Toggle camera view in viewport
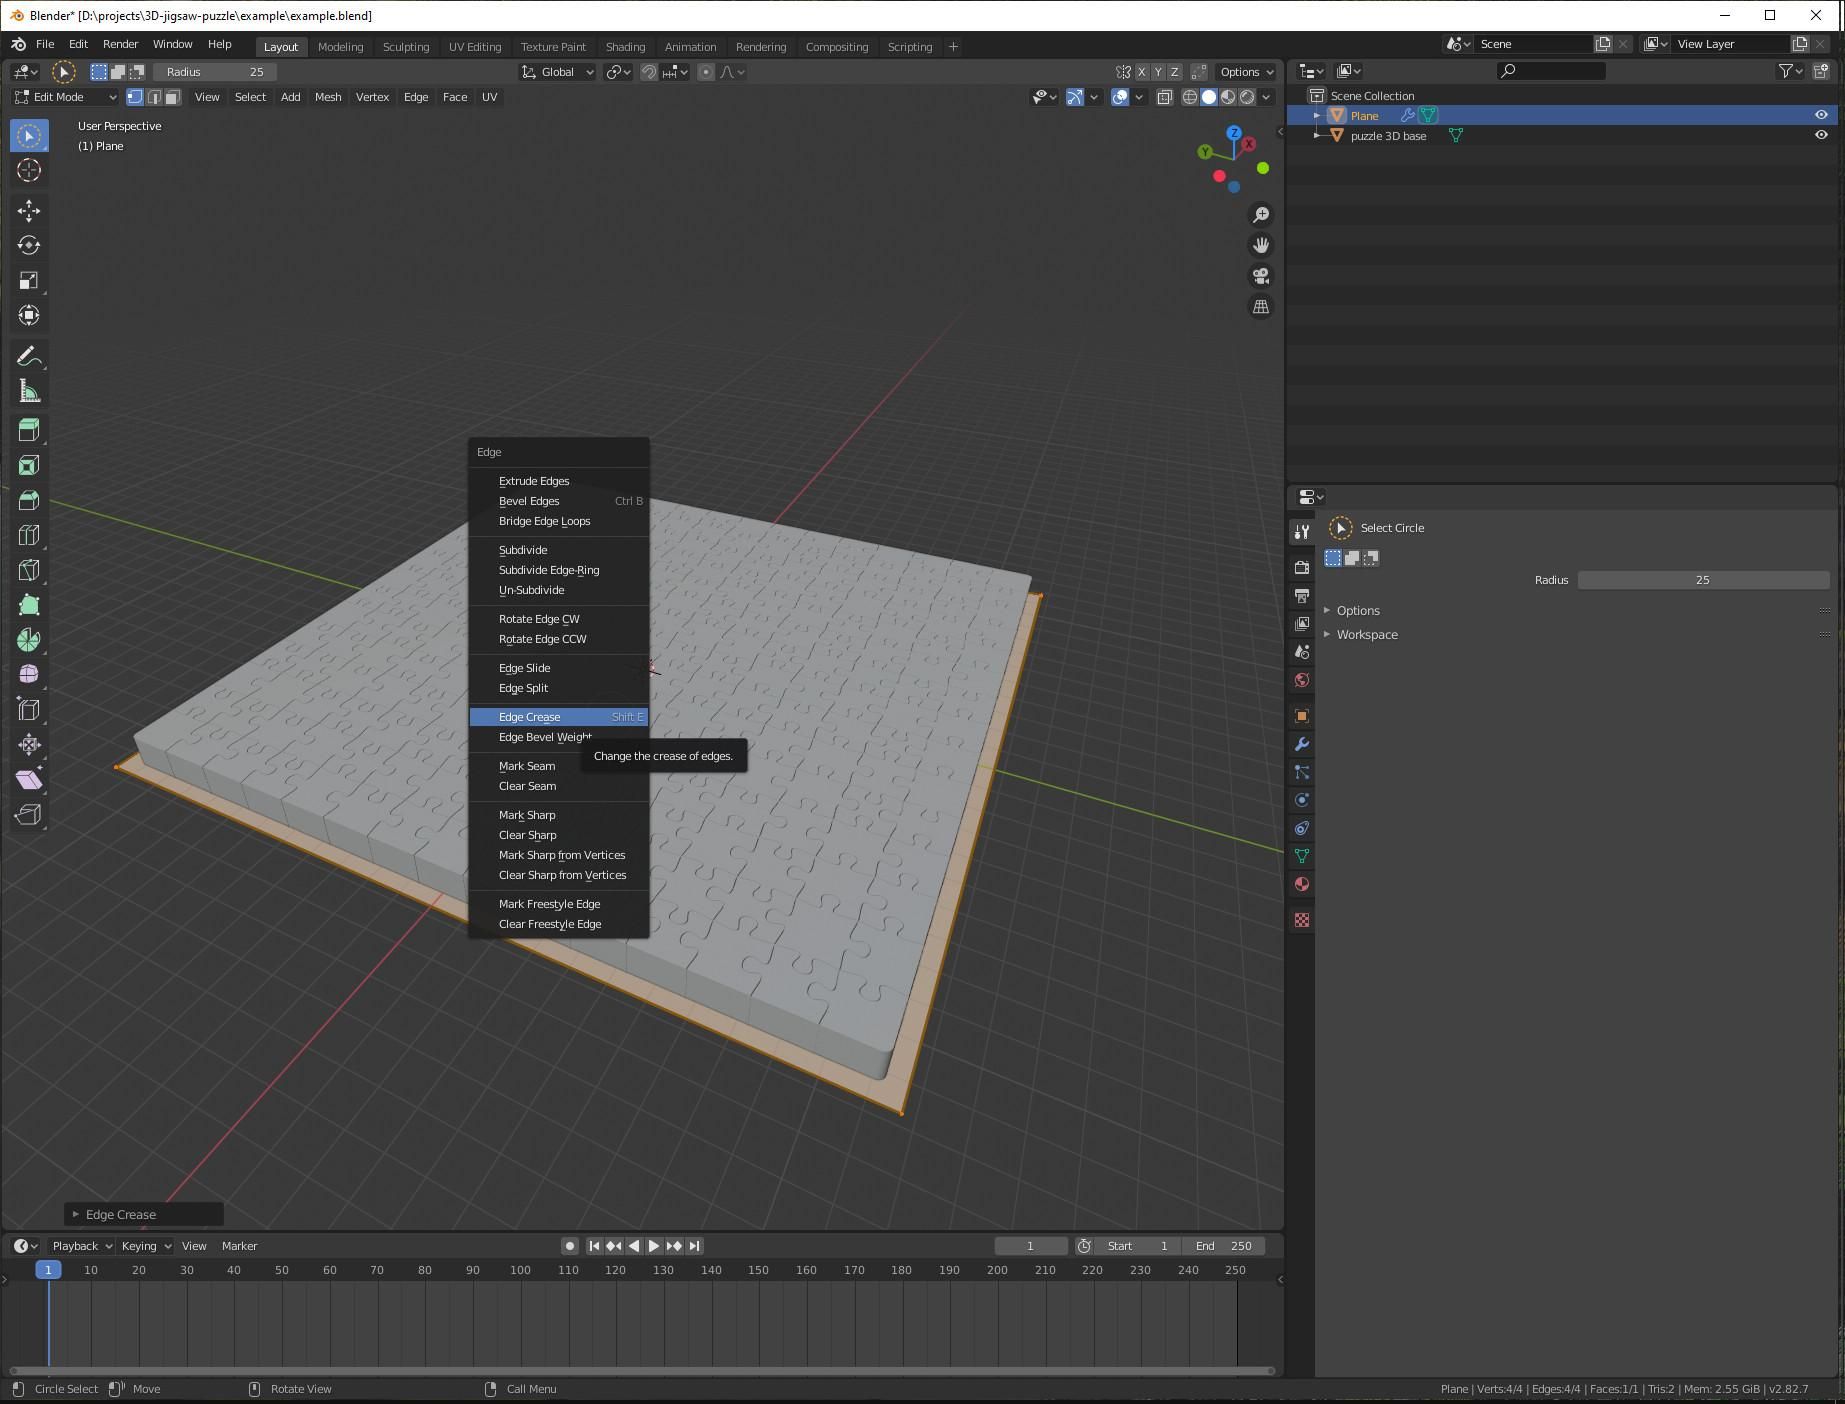1845x1404 pixels. point(1261,276)
